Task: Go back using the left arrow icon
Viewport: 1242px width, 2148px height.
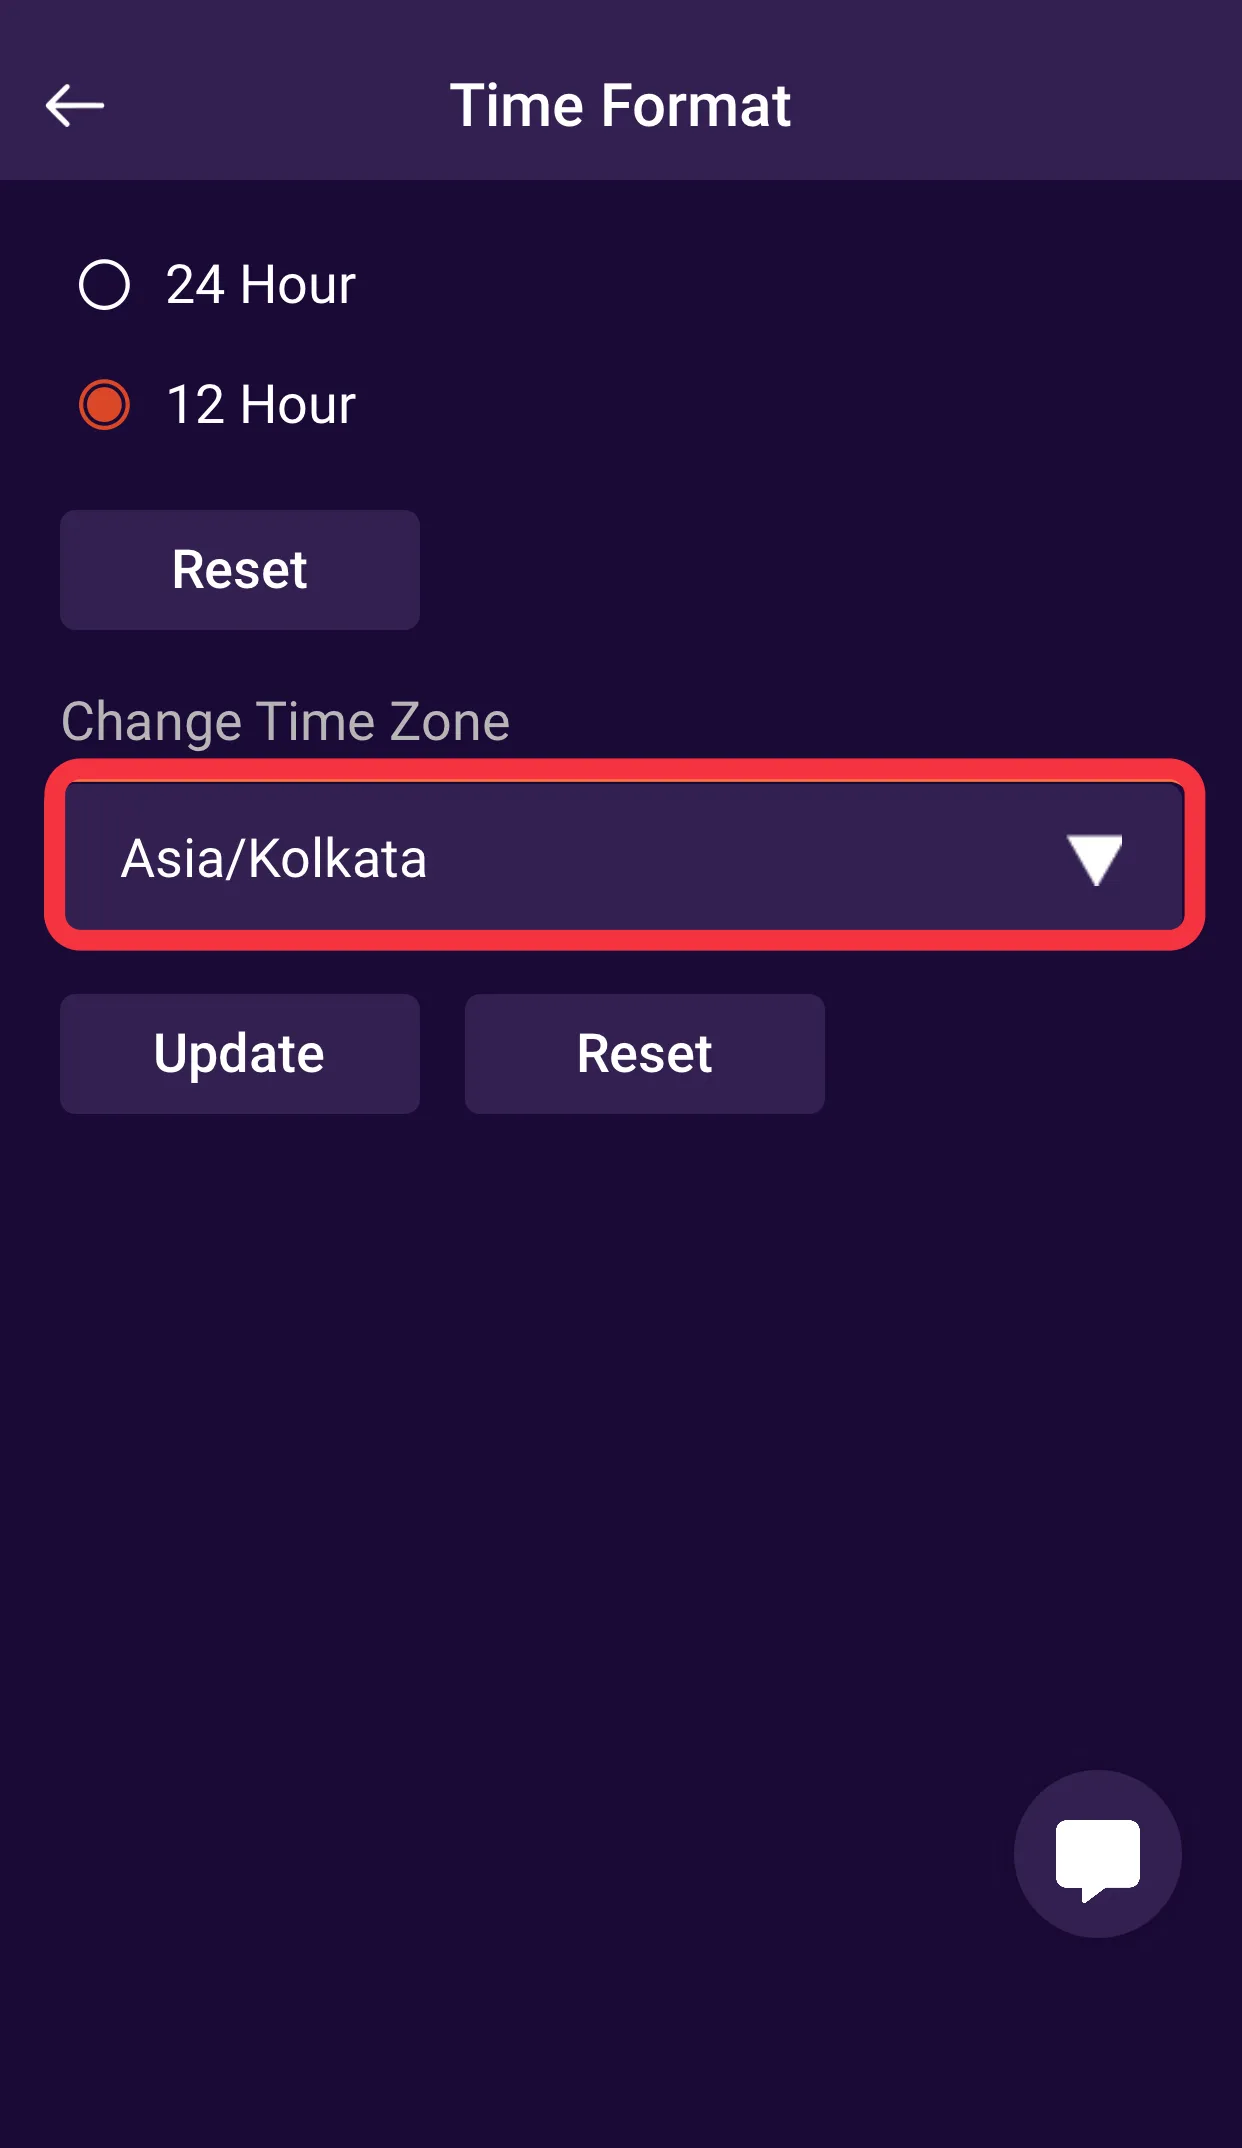Action: click(75, 105)
